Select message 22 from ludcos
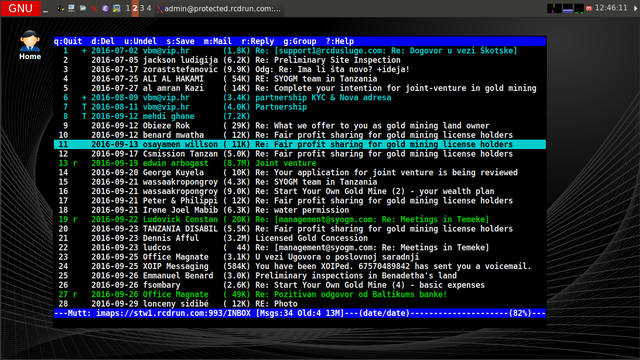The image size is (640, 360). pos(300,248)
